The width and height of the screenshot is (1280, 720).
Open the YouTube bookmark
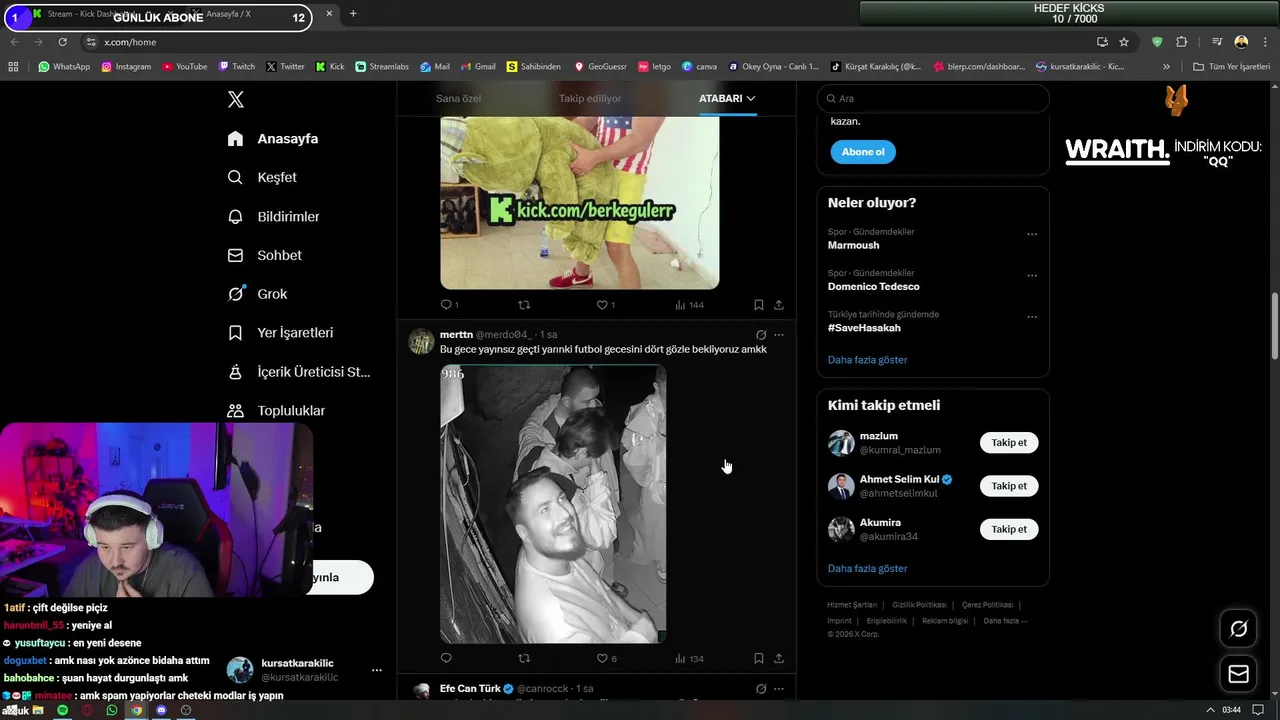coord(185,67)
